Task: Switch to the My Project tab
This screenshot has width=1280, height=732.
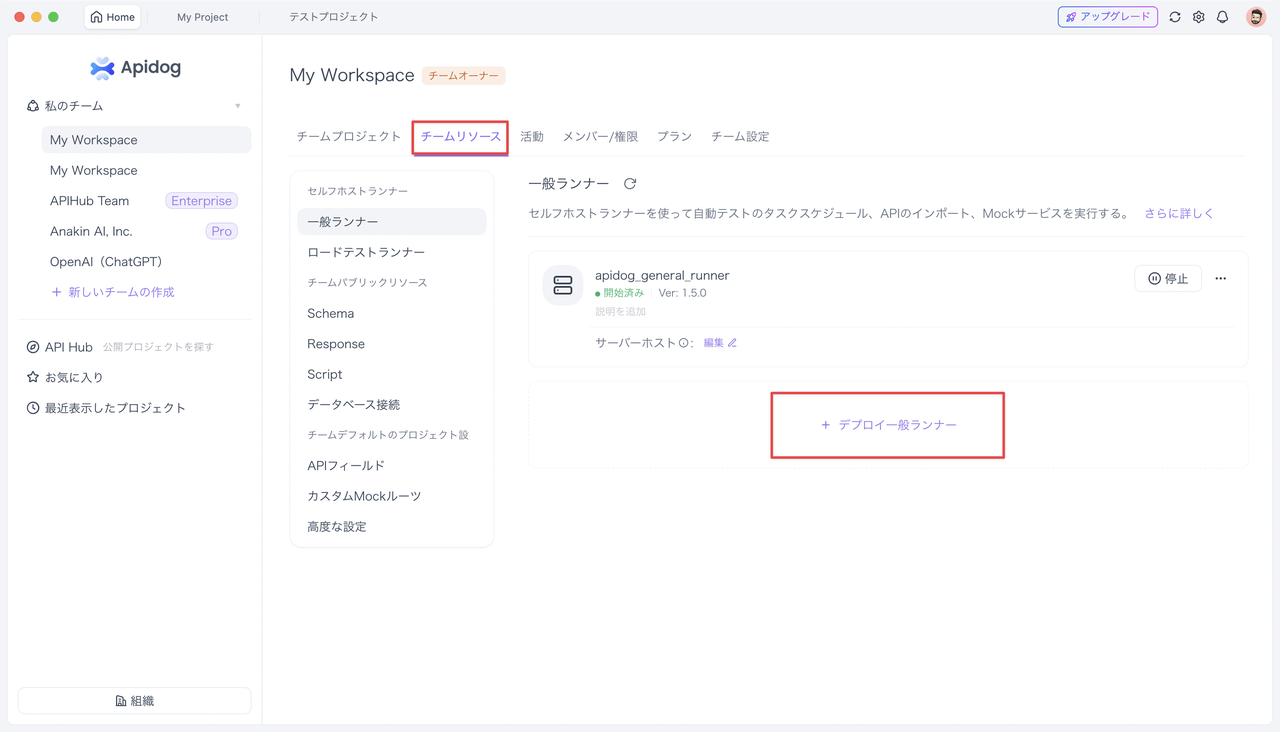Action: point(203,17)
